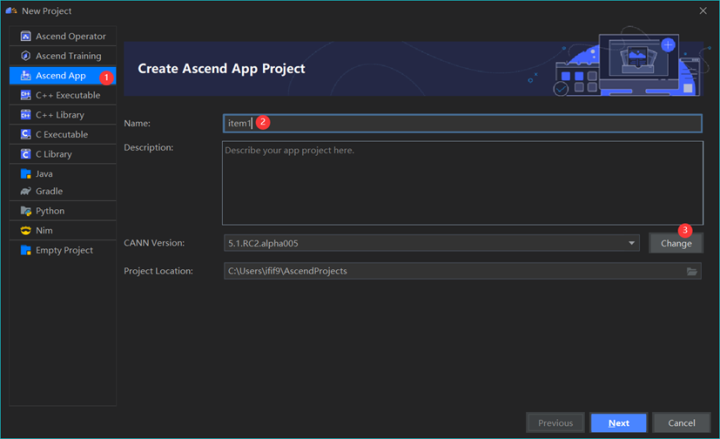Click the Description: label
Screen dimensions: 720x439
click(x=148, y=147)
